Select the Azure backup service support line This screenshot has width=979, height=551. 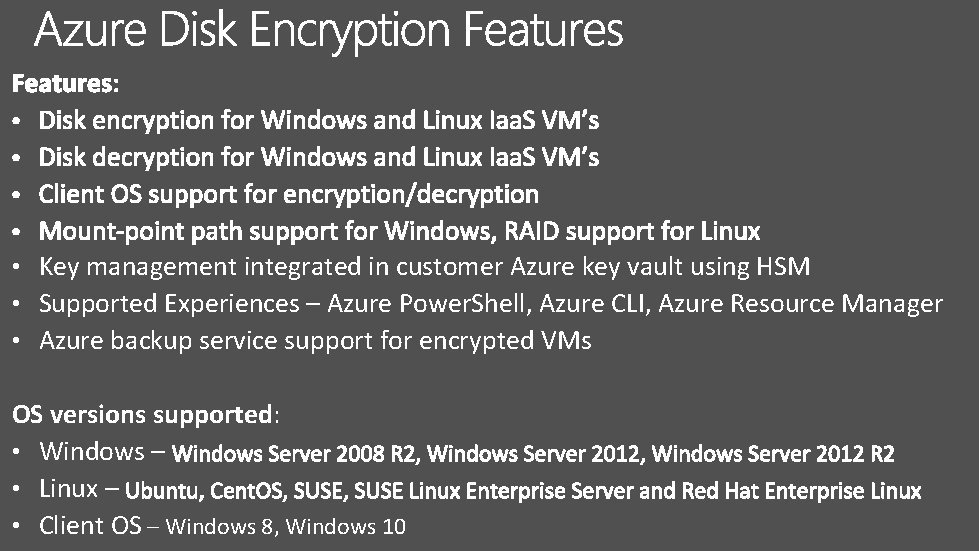pos(315,341)
